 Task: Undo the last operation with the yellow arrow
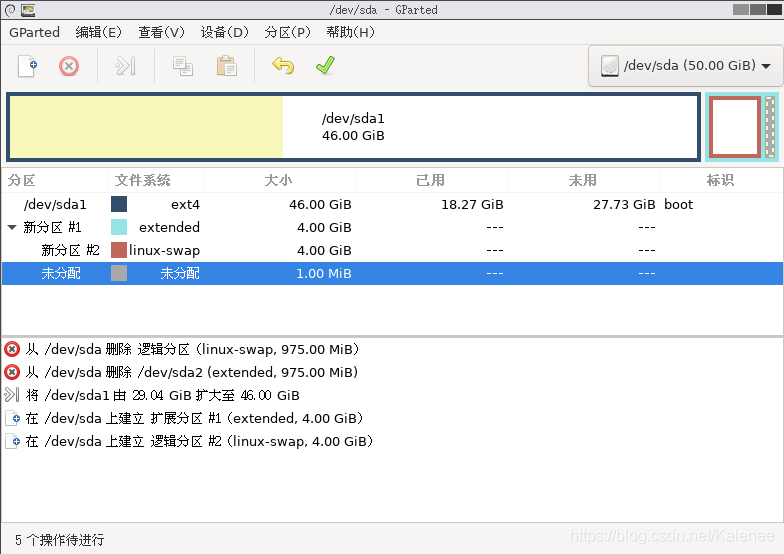point(283,66)
